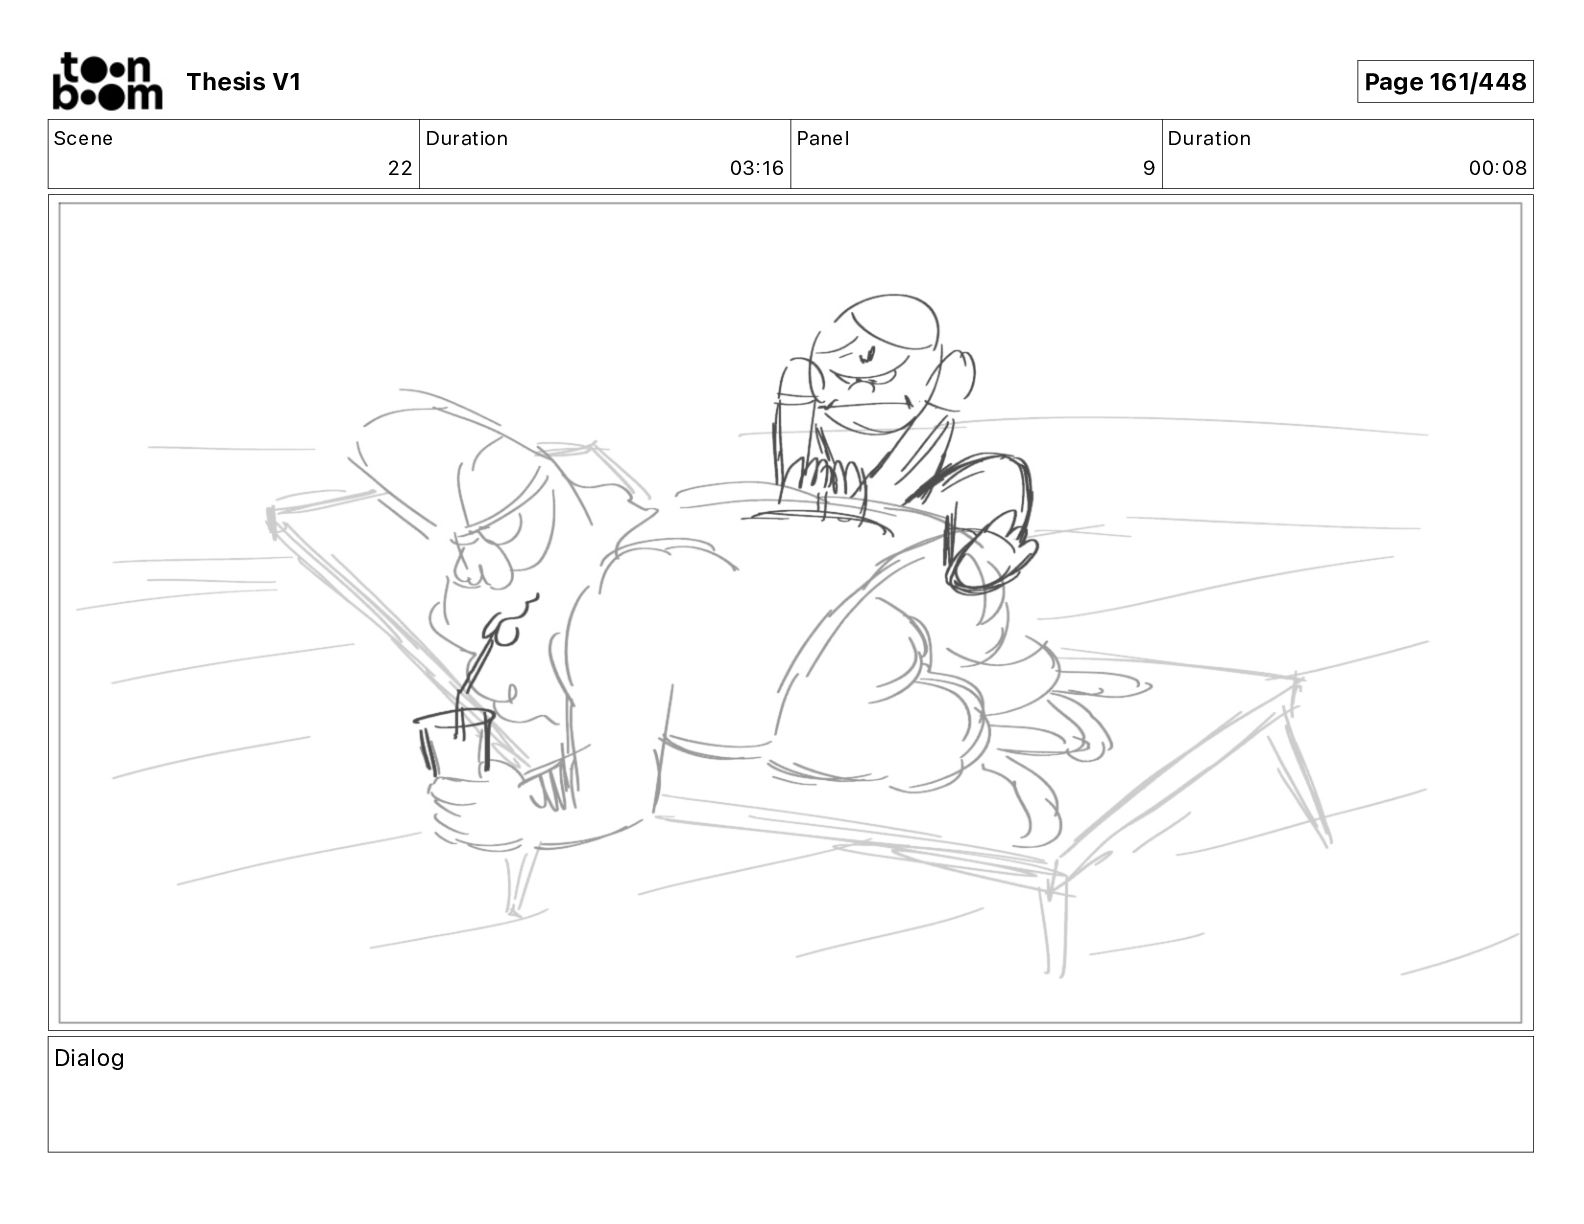Click the 'Page 161/448' indicator

1445,82
